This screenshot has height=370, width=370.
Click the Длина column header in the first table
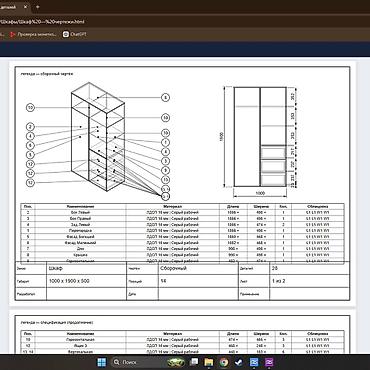(x=233, y=207)
